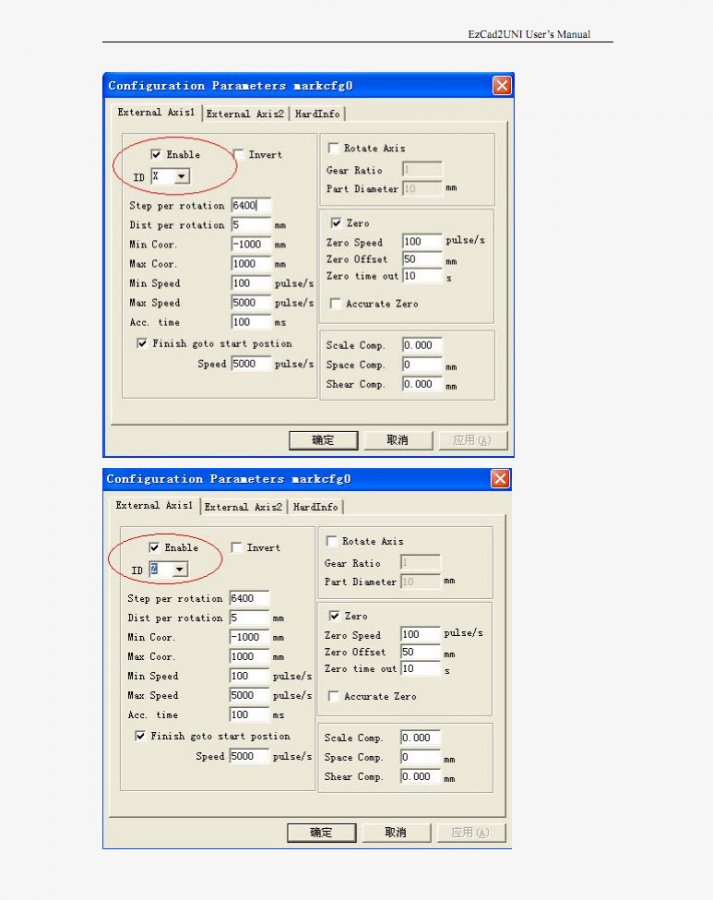This screenshot has height=900, width=713.
Task: Select the Scale Comp. field in lower dialog
Action: point(419,738)
